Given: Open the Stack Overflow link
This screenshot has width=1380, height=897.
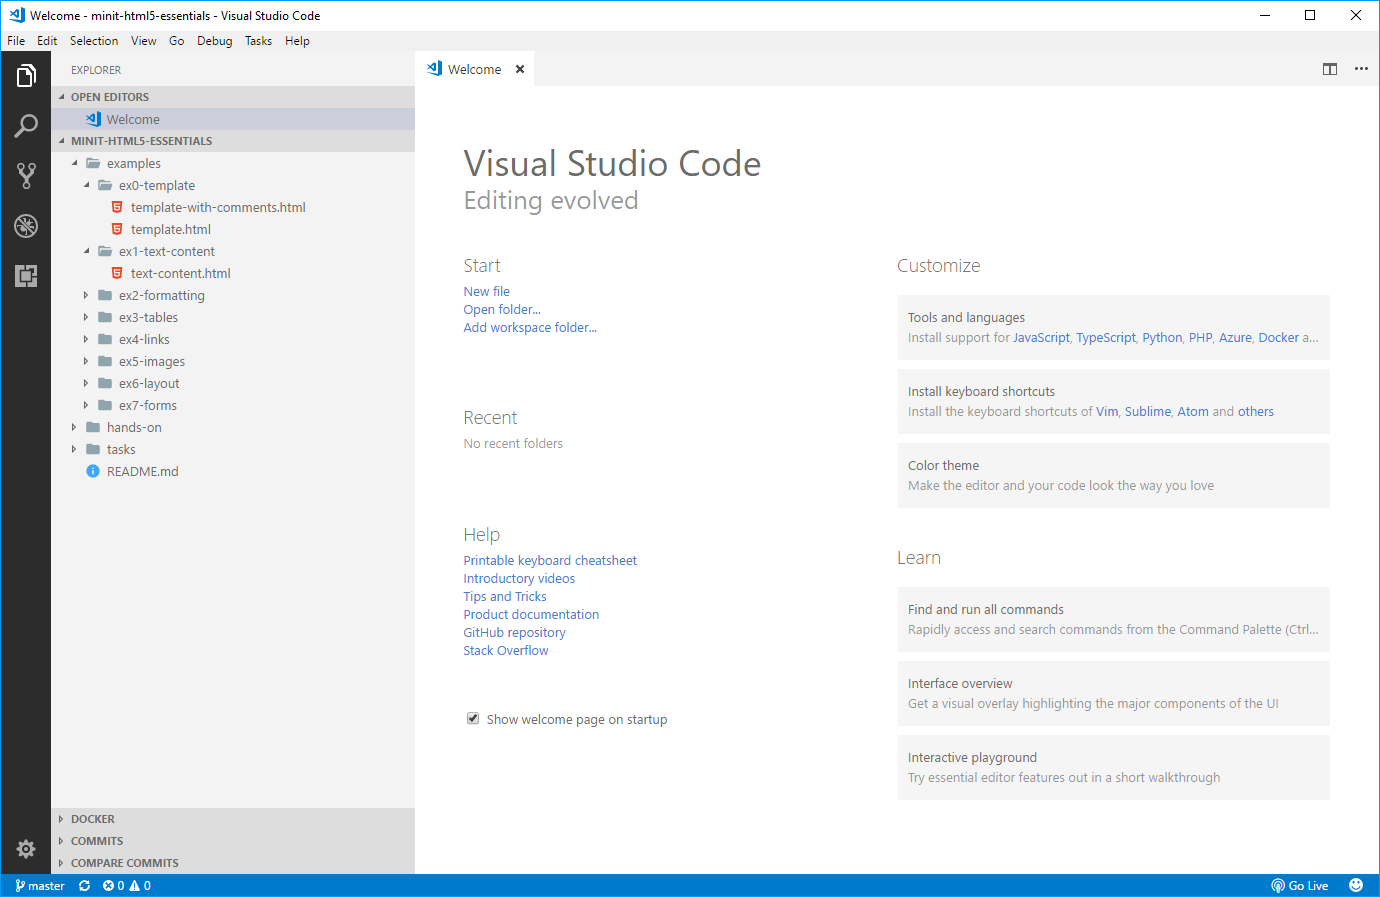Looking at the screenshot, I should [506, 650].
